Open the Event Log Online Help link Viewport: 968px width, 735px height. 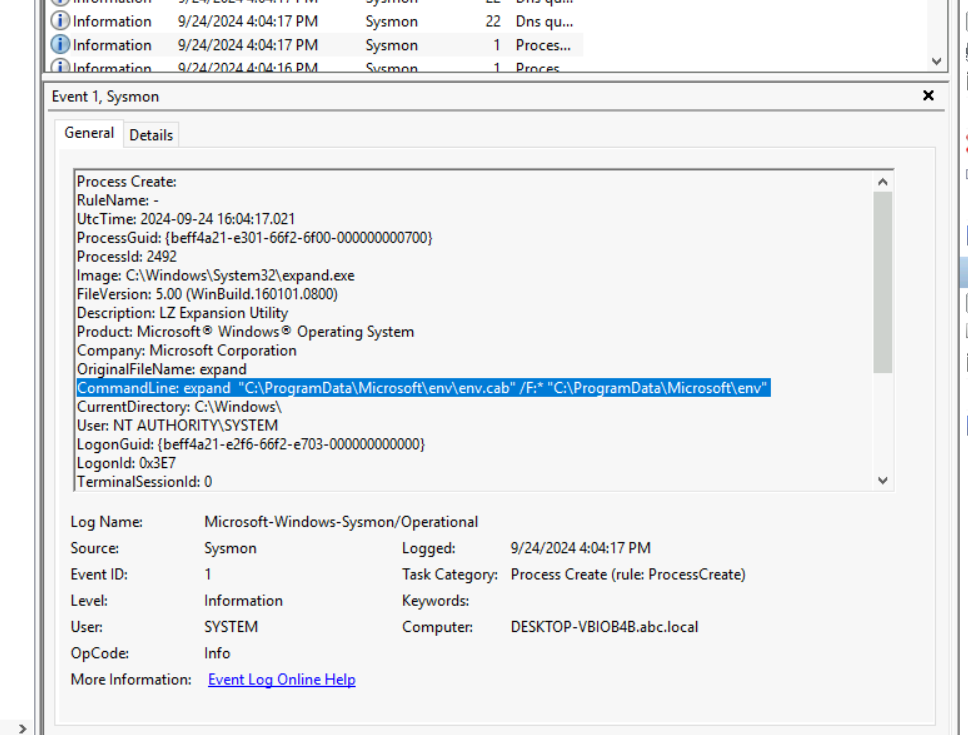pyautogui.click(x=281, y=680)
